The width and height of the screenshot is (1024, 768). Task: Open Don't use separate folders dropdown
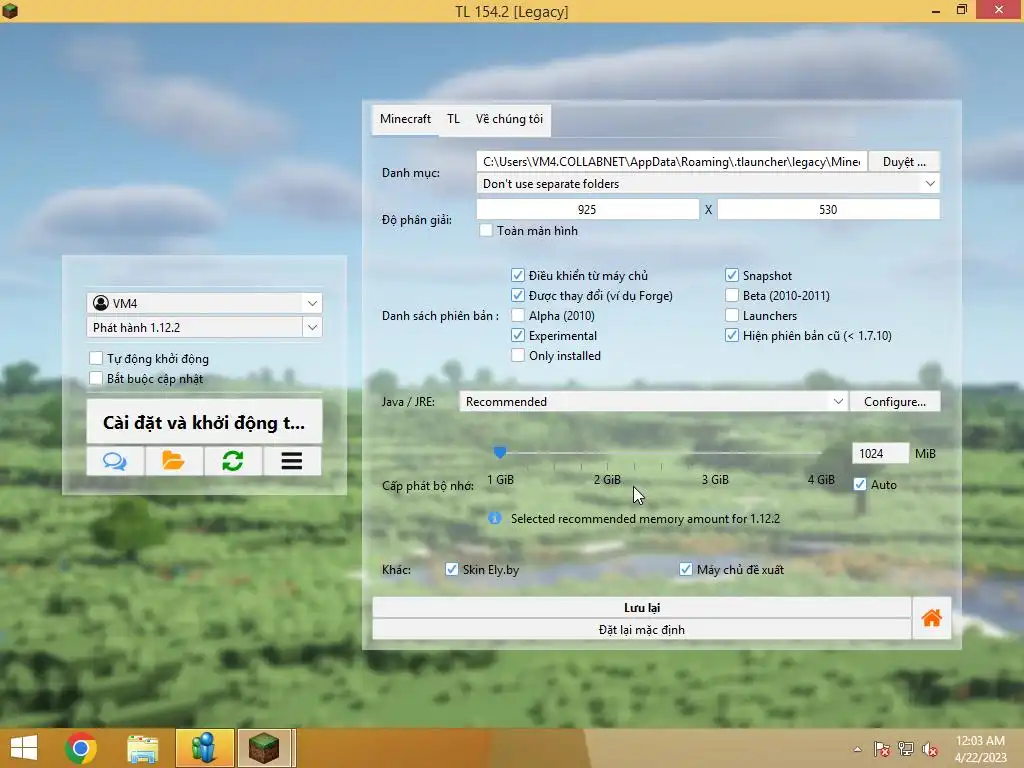(708, 184)
